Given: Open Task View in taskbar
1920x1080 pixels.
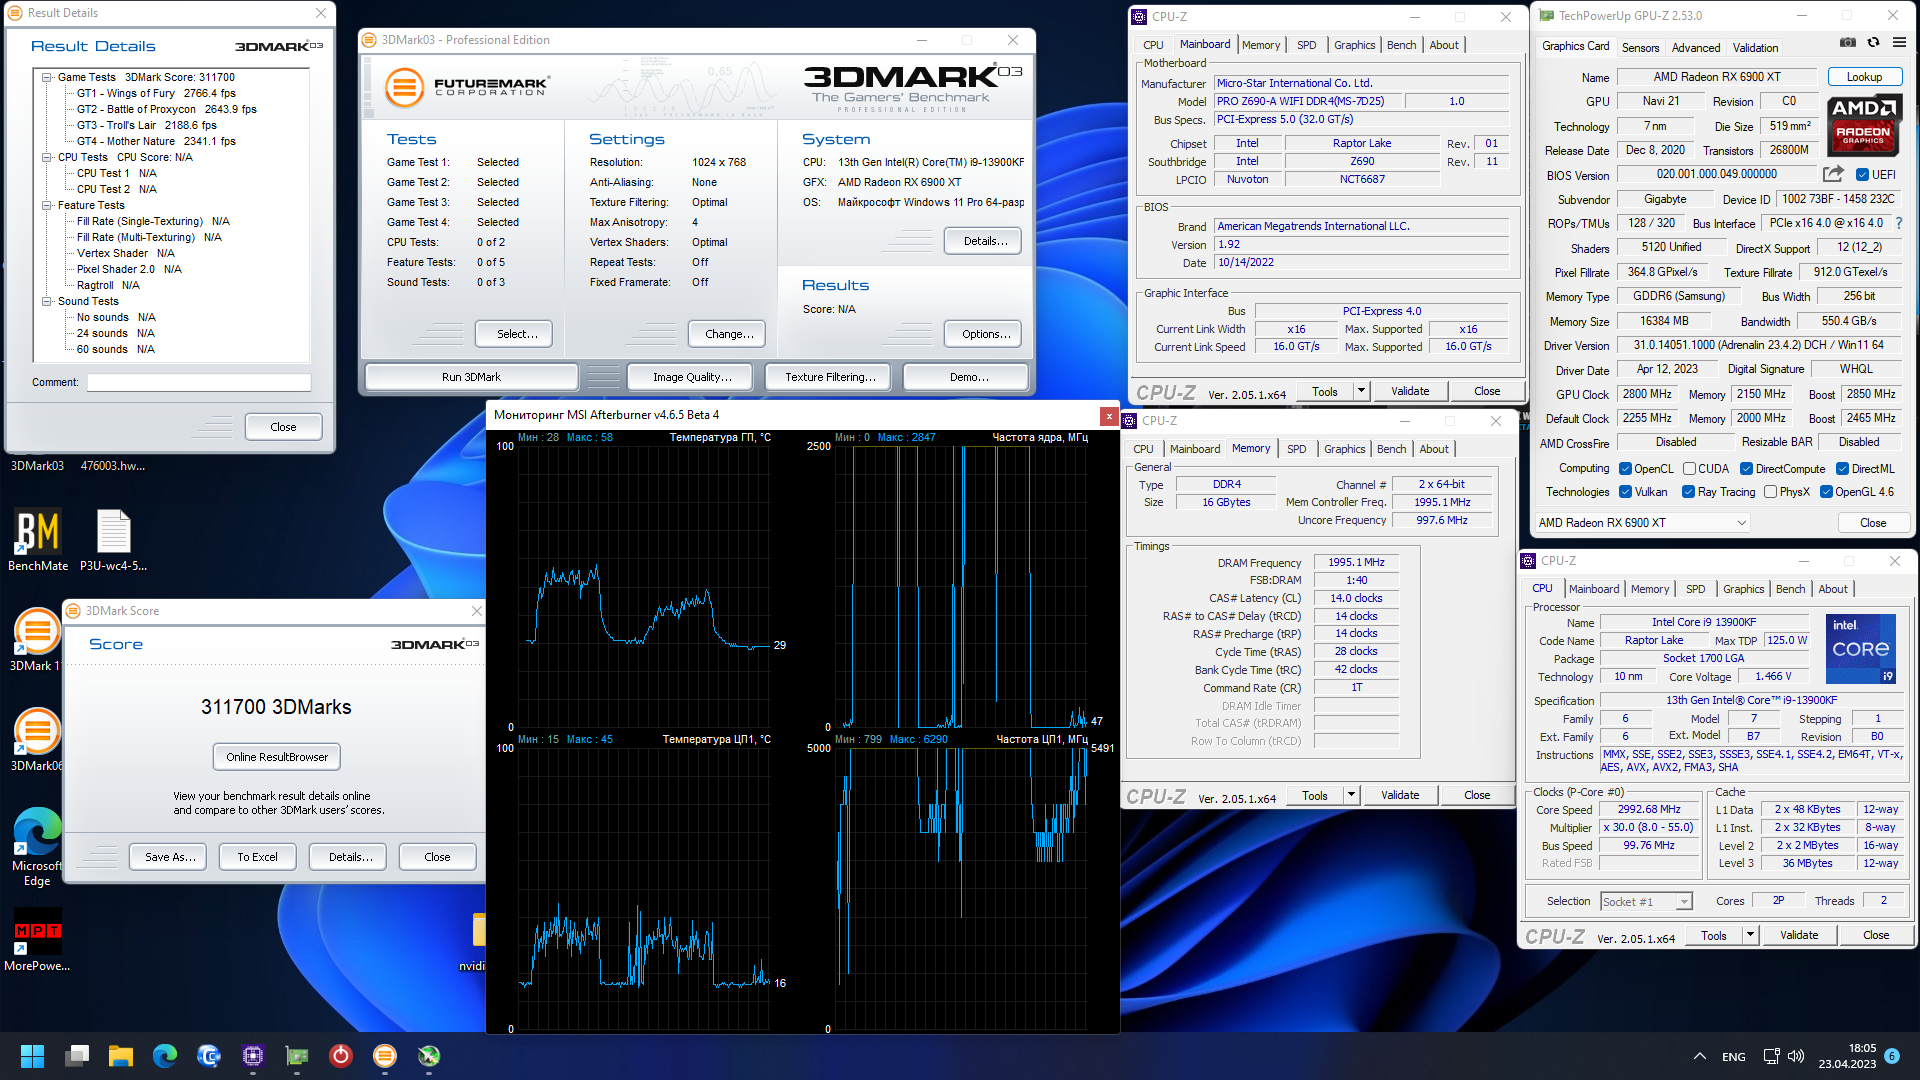Looking at the screenshot, I should (77, 1056).
